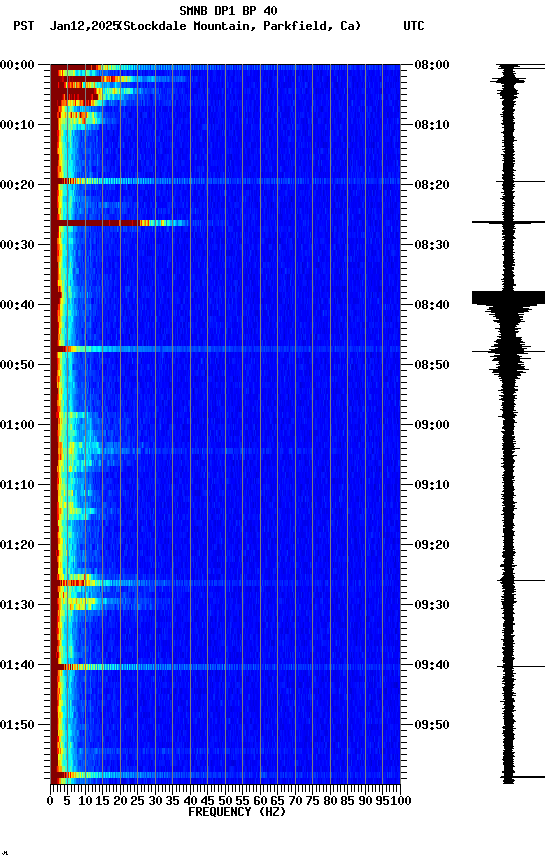Image resolution: width=552 pixels, height=864 pixels.
Task: Click the broadband streak near 09:40 UTC
Action: (225, 667)
